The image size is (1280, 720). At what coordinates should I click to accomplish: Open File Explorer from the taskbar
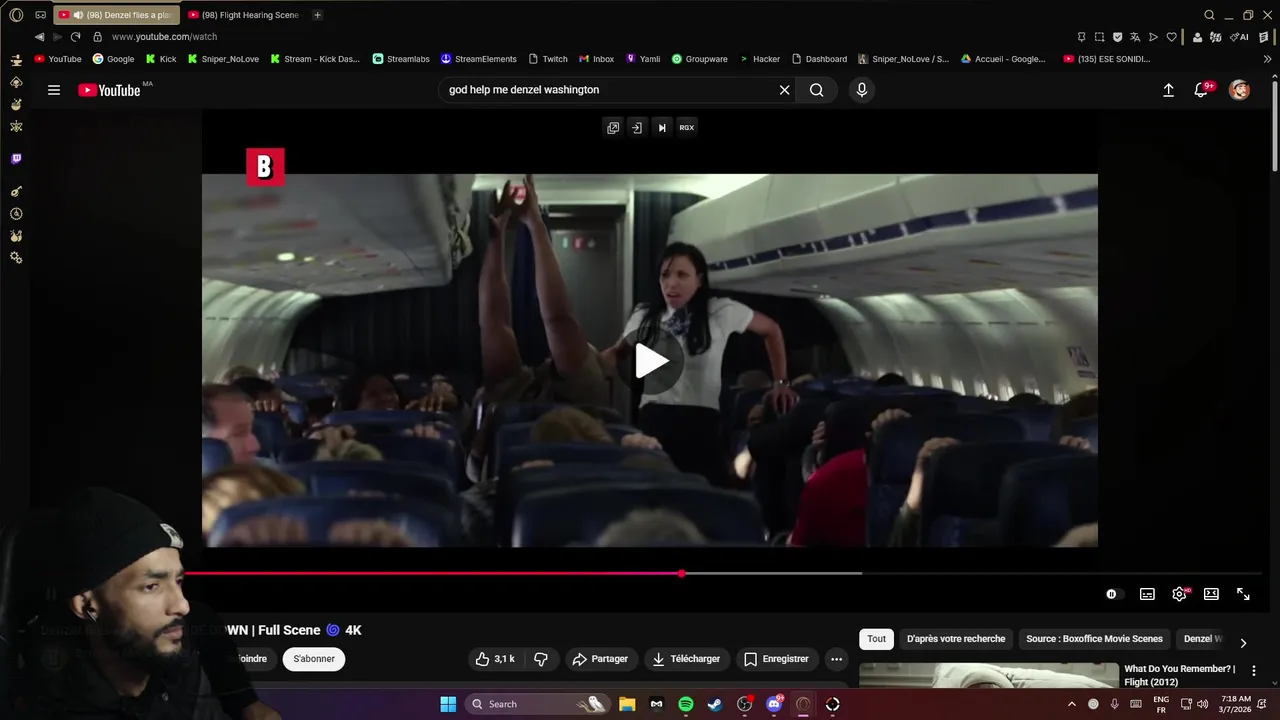point(627,704)
